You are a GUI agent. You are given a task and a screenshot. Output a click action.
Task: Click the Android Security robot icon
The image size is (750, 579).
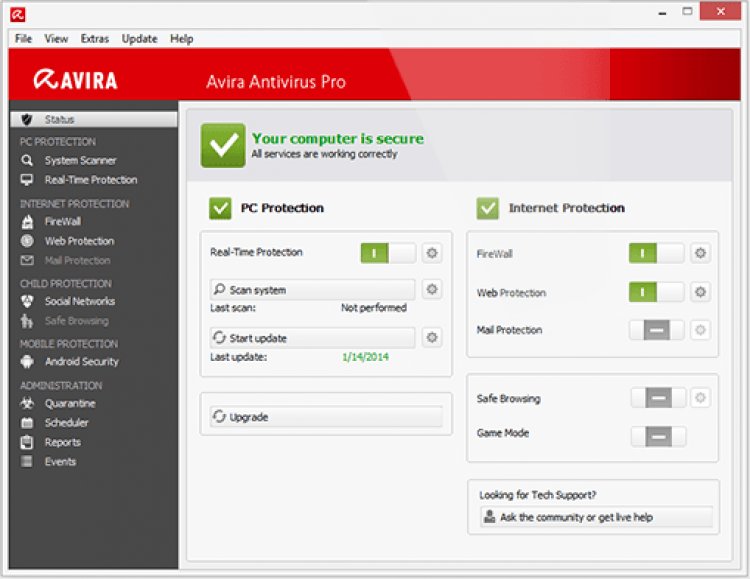(x=27, y=361)
